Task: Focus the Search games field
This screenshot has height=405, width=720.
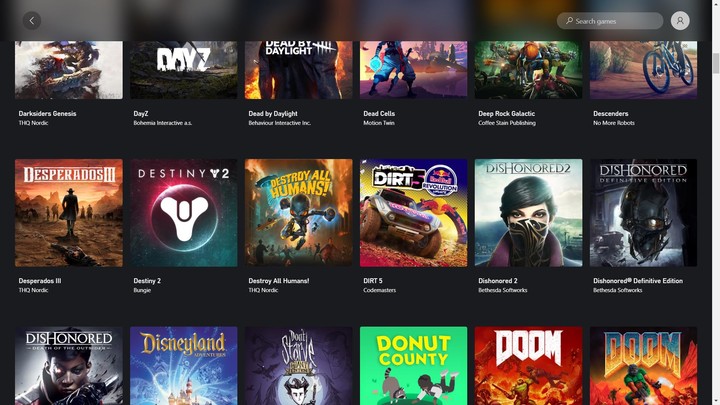Action: pos(610,21)
